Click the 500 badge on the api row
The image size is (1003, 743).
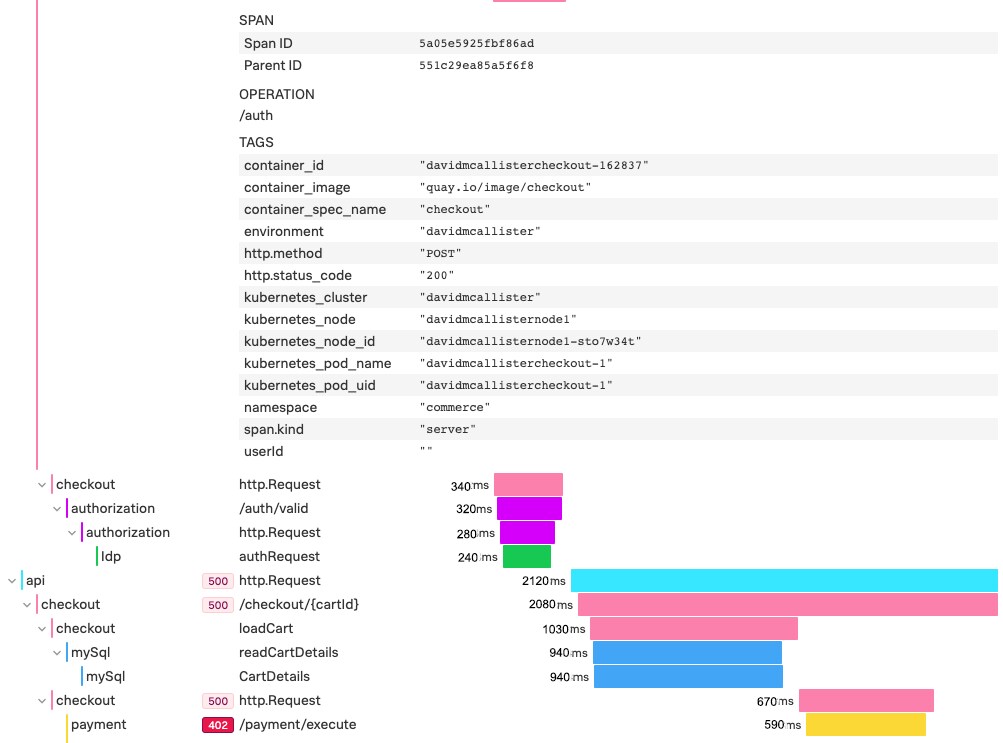(x=217, y=580)
